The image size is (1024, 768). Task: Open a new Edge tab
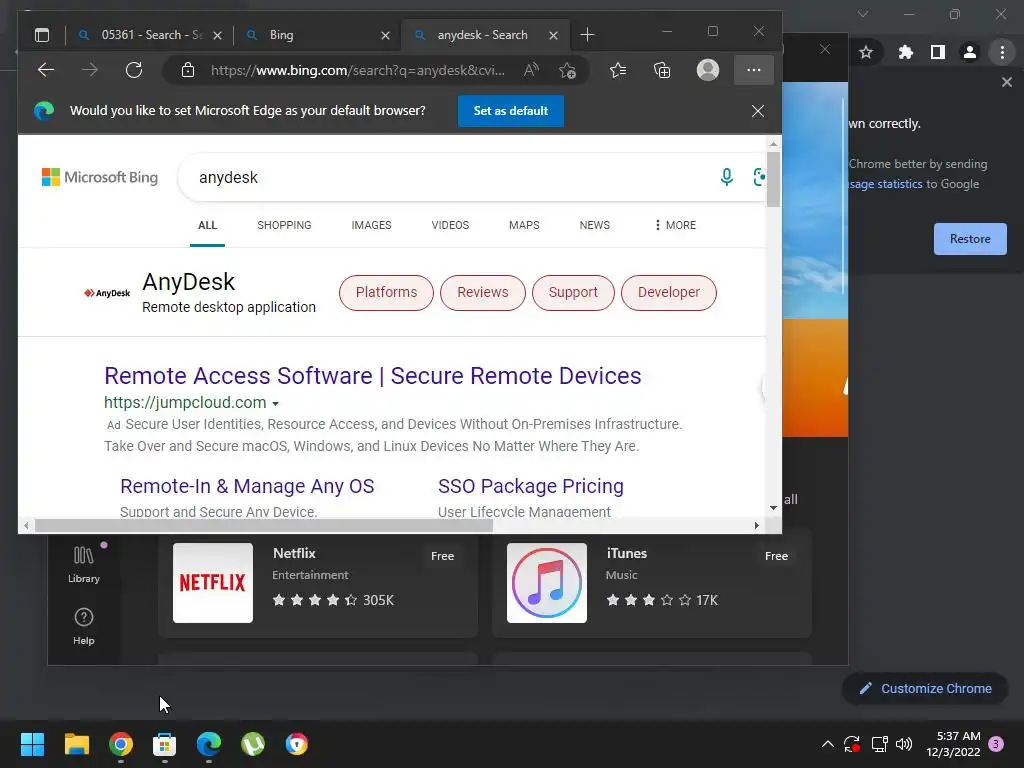pyautogui.click(x=587, y=35)
